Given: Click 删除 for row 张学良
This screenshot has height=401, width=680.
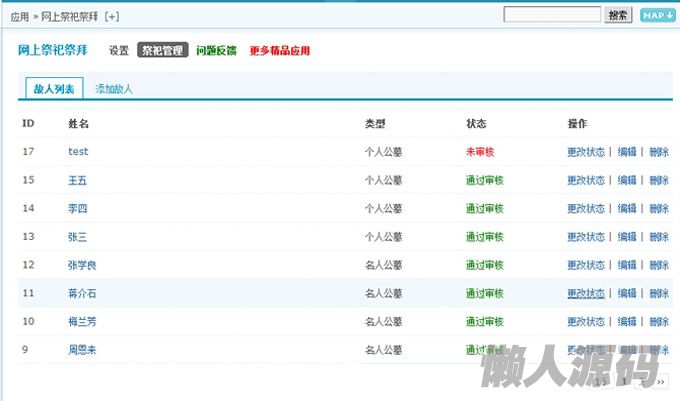Looking at the screenshot, I should [659, 265].
